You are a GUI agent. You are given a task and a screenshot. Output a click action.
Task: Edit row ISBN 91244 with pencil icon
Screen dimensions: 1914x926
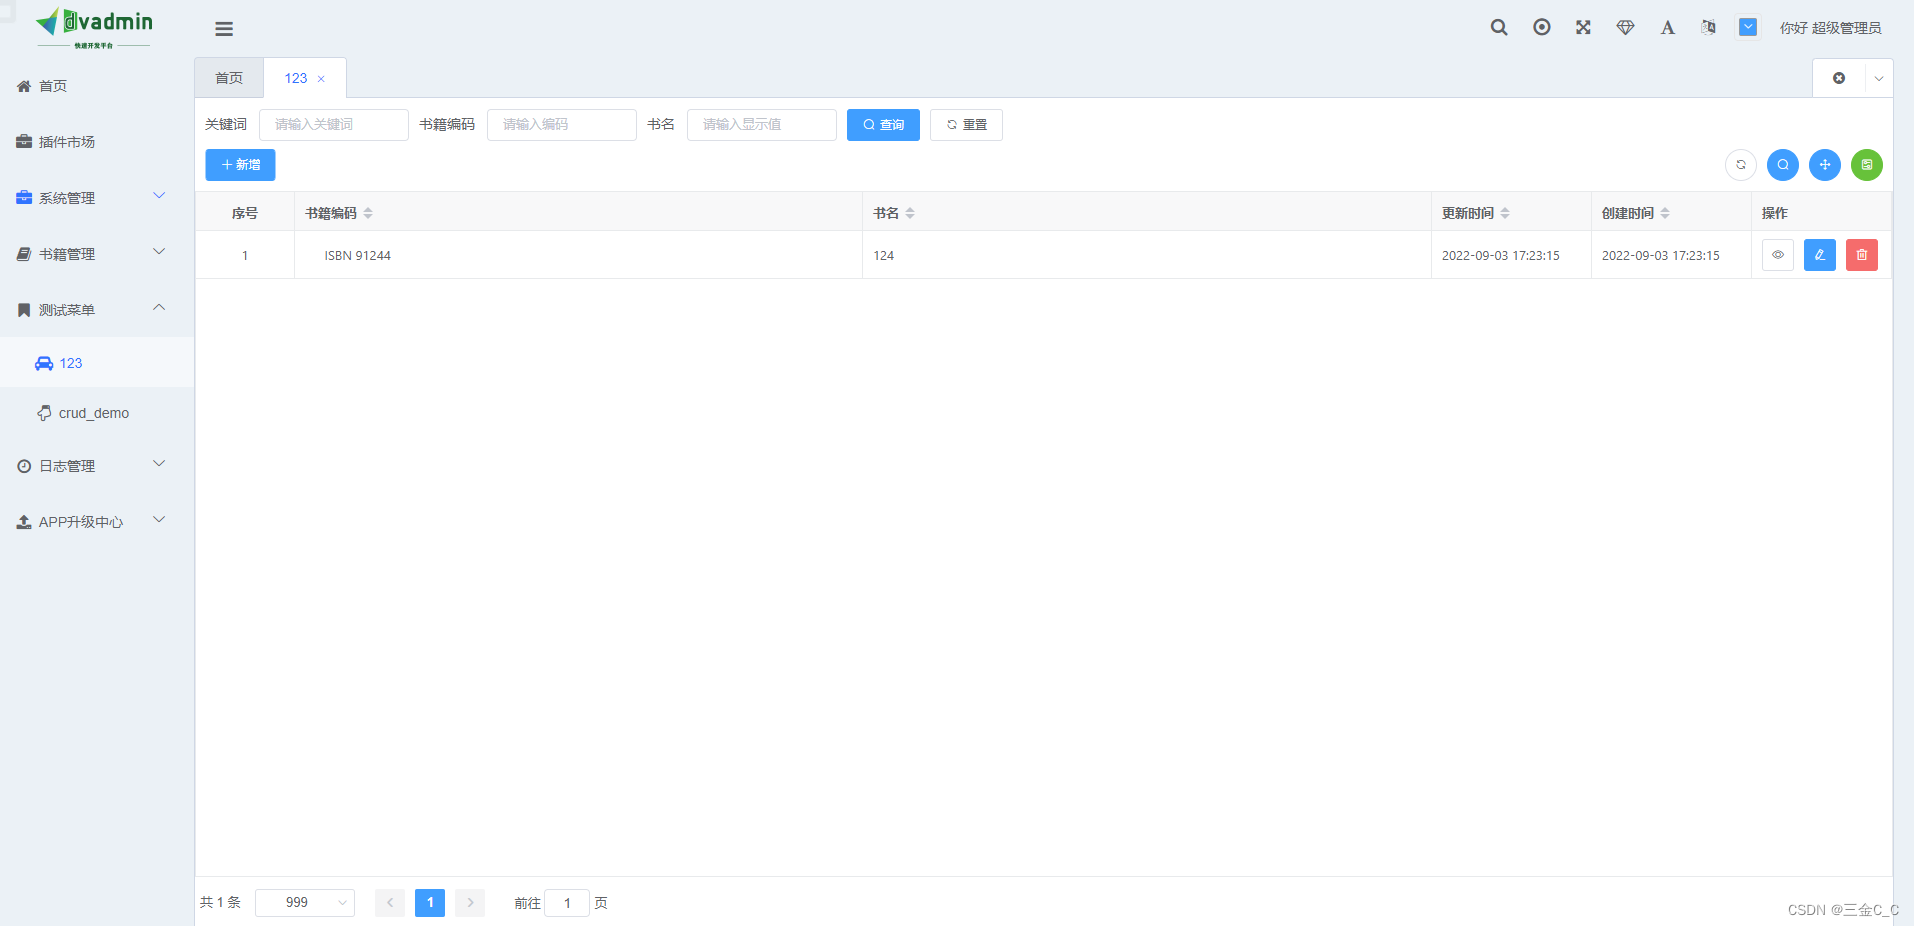[1820, 255]
